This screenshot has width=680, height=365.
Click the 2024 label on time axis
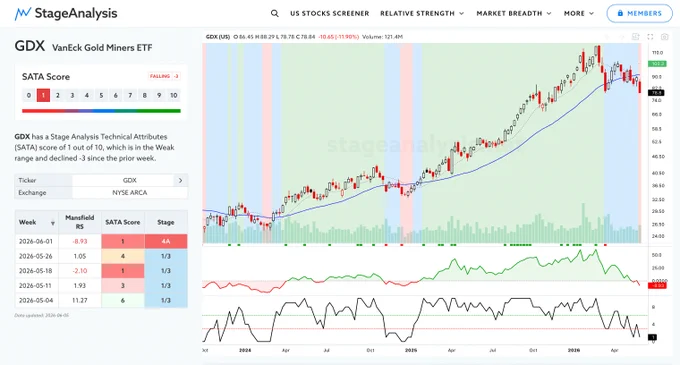[245, 350]
